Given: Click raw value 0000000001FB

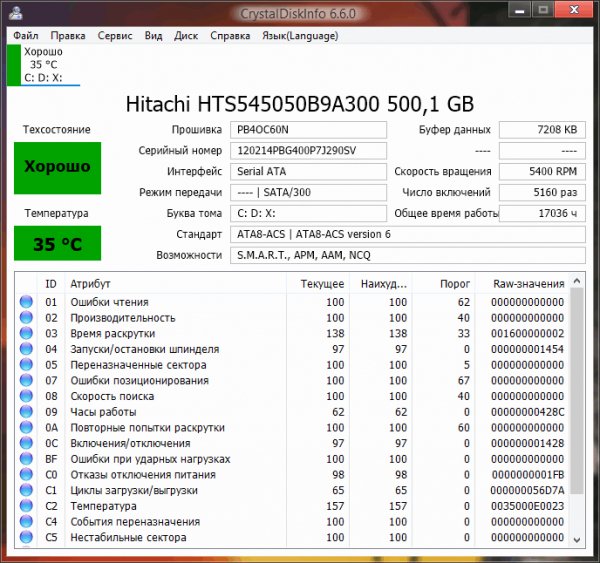Looking at the screenshot, I should pyautogui.click(x=528, y=475).
